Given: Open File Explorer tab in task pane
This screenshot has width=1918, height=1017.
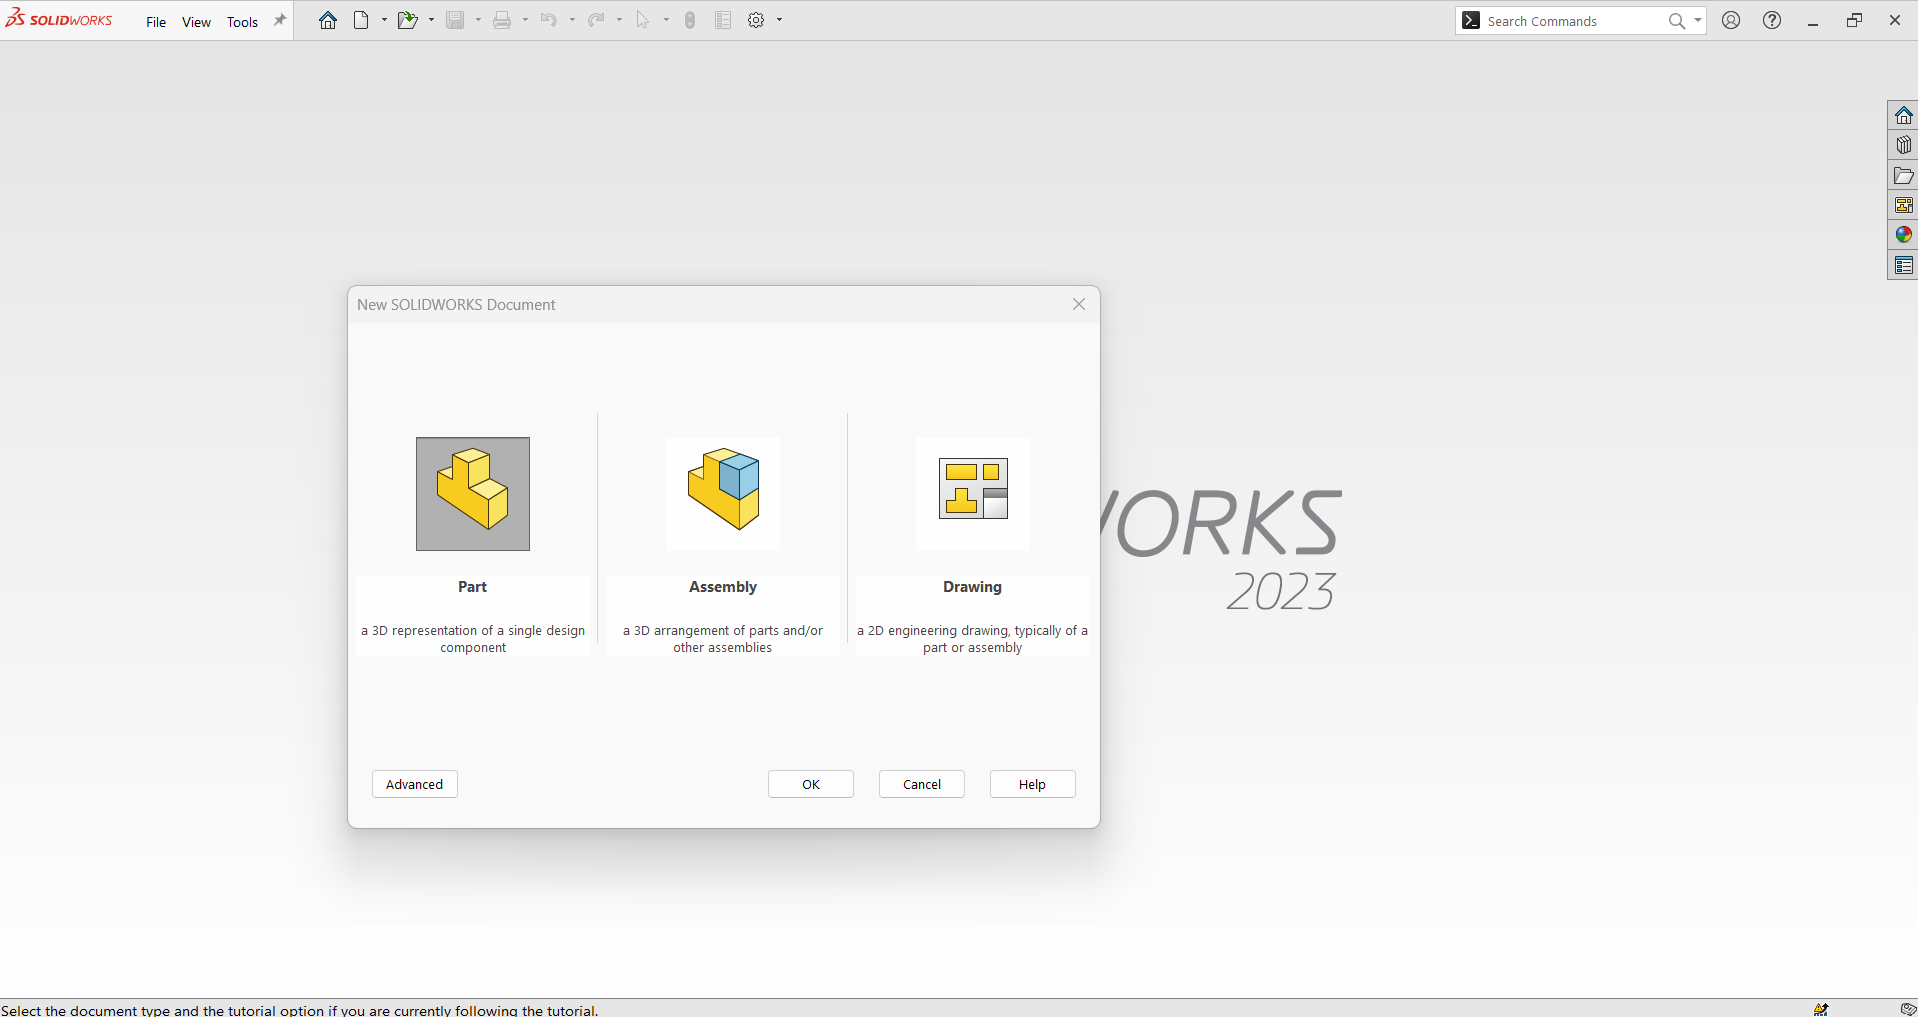Looking at the screenshot, I should click(1903, 175).
